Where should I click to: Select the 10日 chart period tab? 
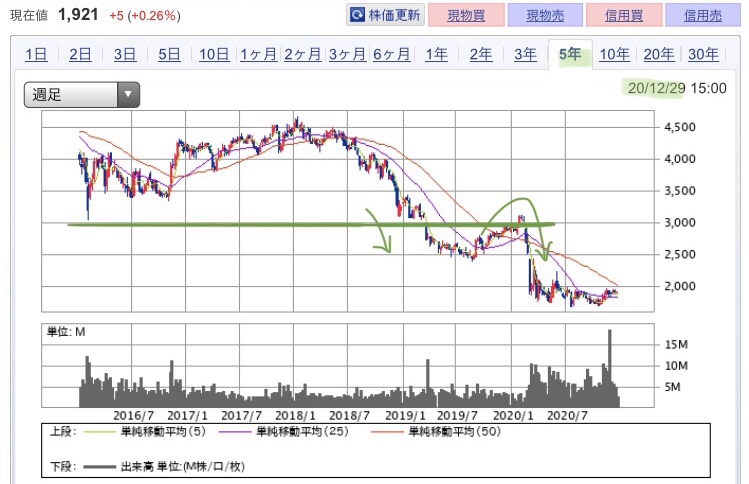pos(214,54)
